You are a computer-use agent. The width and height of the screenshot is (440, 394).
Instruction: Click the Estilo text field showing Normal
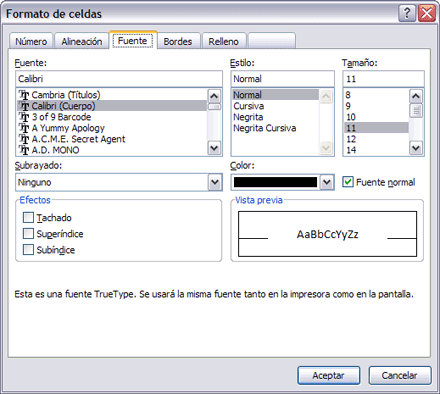coord(282,79)
